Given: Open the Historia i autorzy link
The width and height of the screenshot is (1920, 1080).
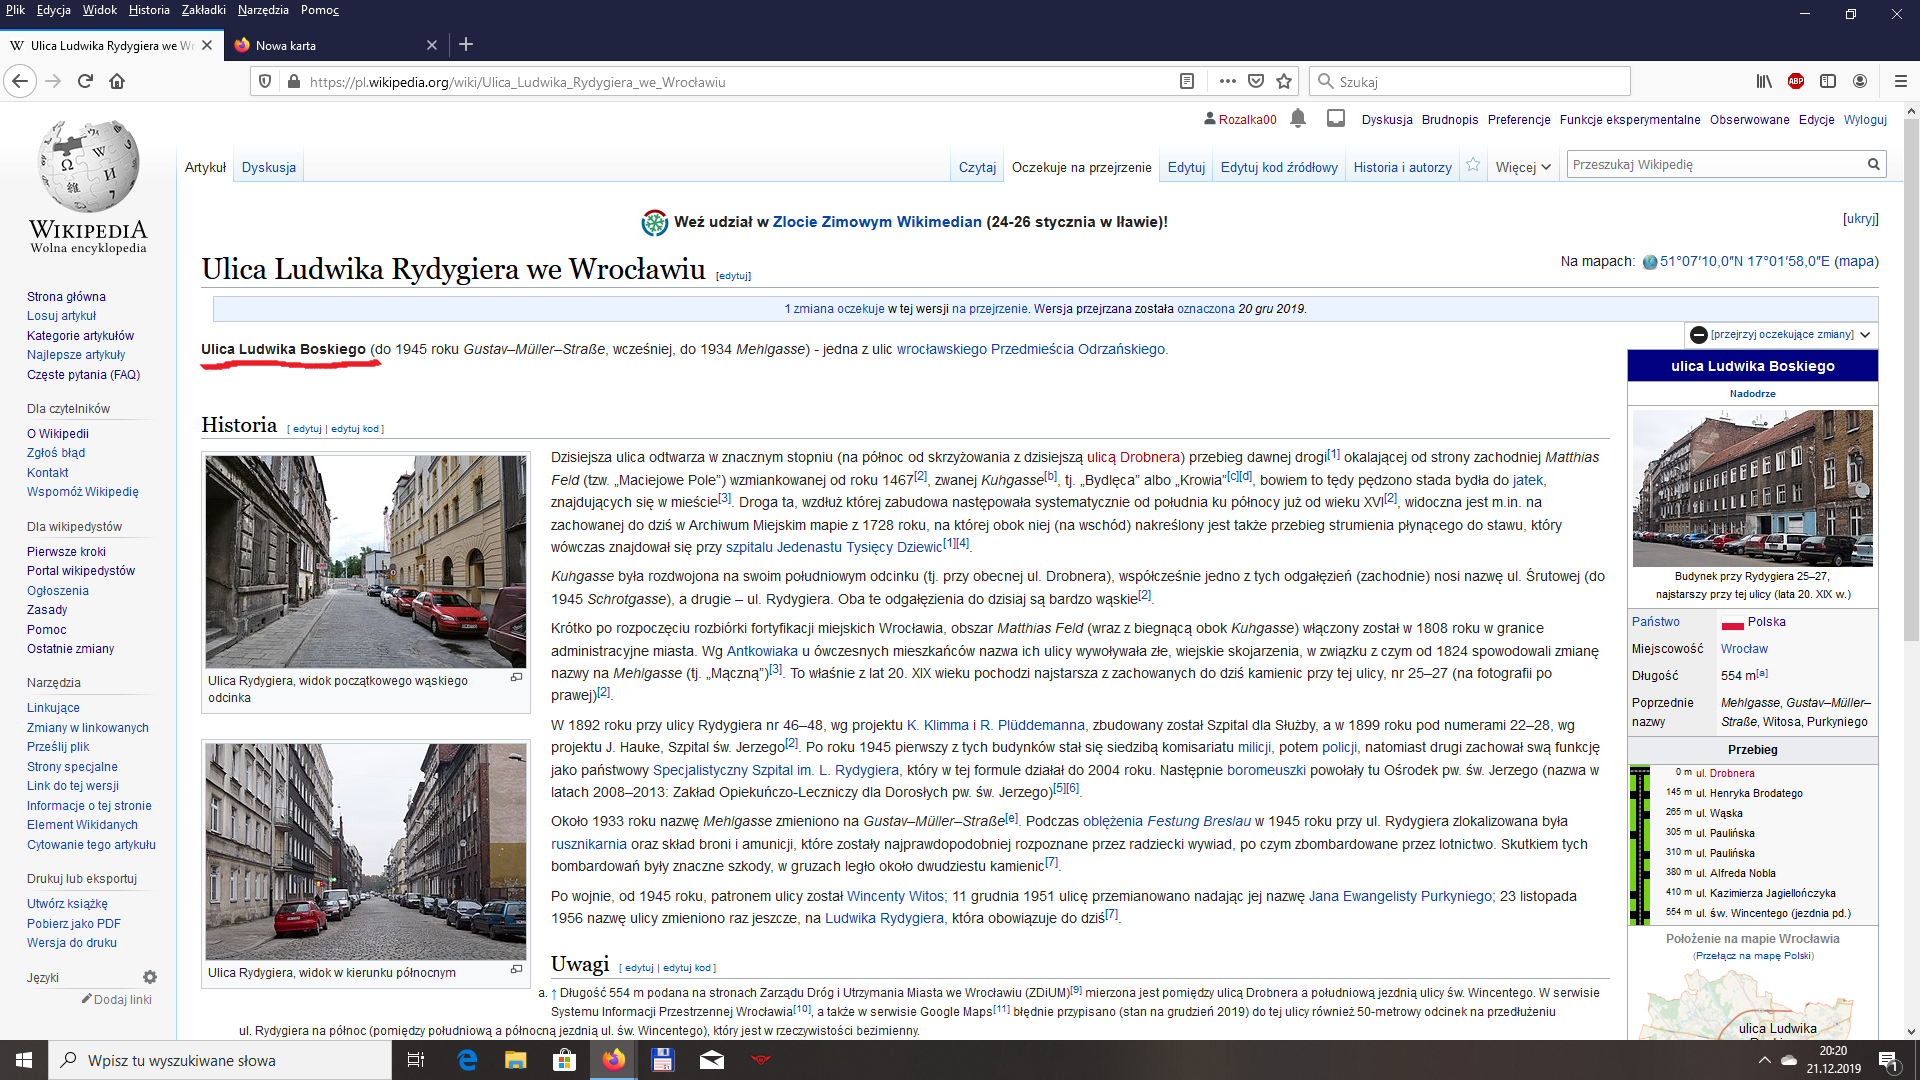Looking at the screenshot, I should click(1402, 167).
